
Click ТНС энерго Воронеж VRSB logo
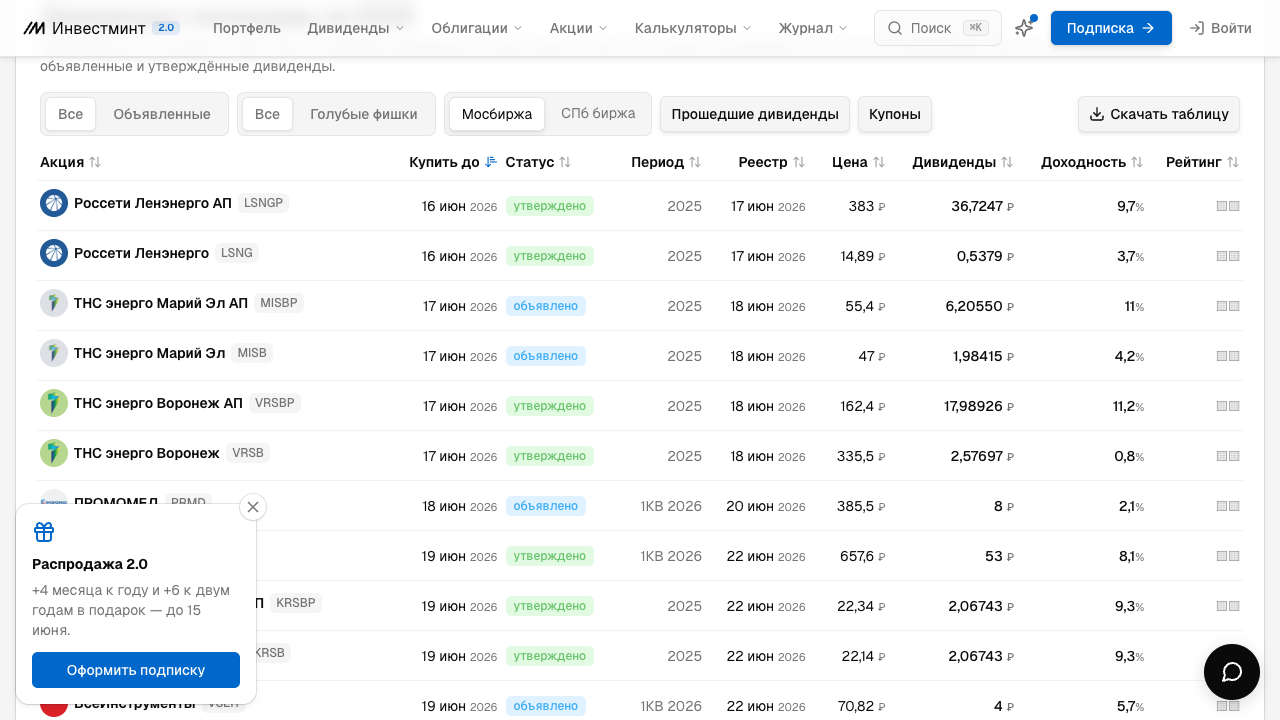[x=54, y=453]
